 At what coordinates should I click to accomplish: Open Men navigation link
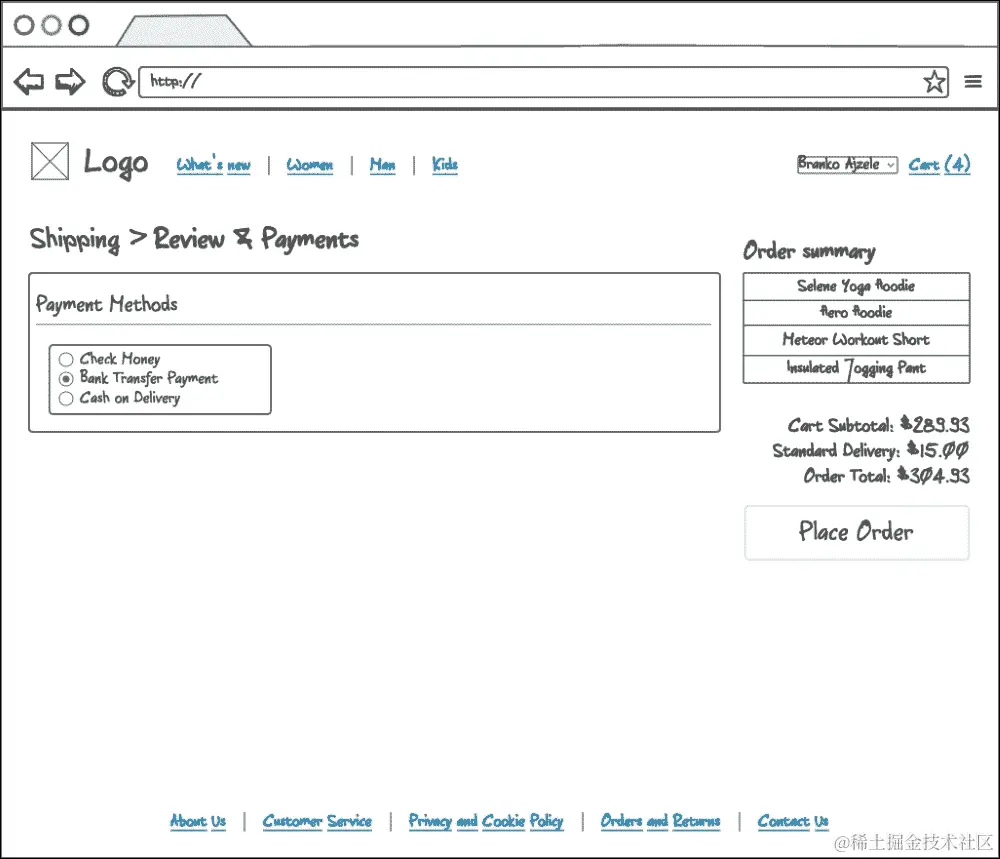pyautogui.click(x=382, y=165)
